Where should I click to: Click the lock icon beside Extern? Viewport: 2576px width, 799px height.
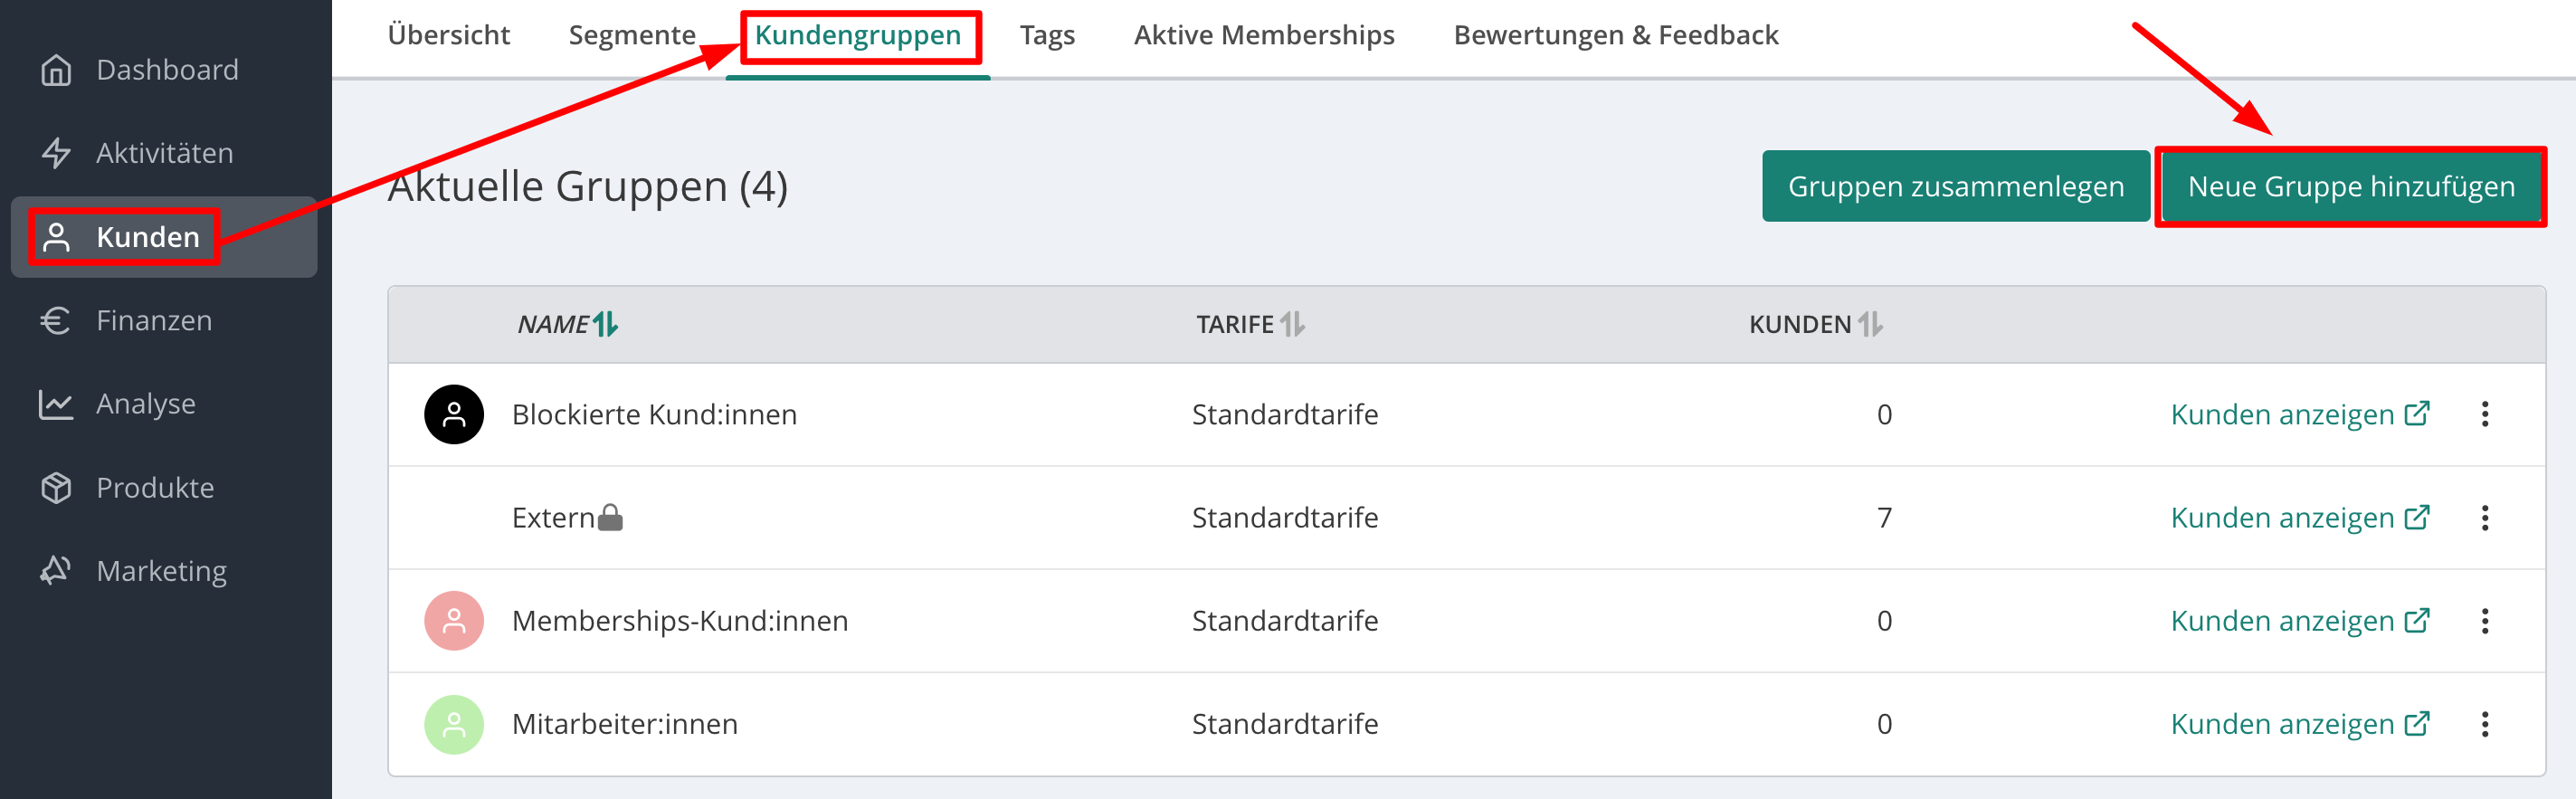610,518
